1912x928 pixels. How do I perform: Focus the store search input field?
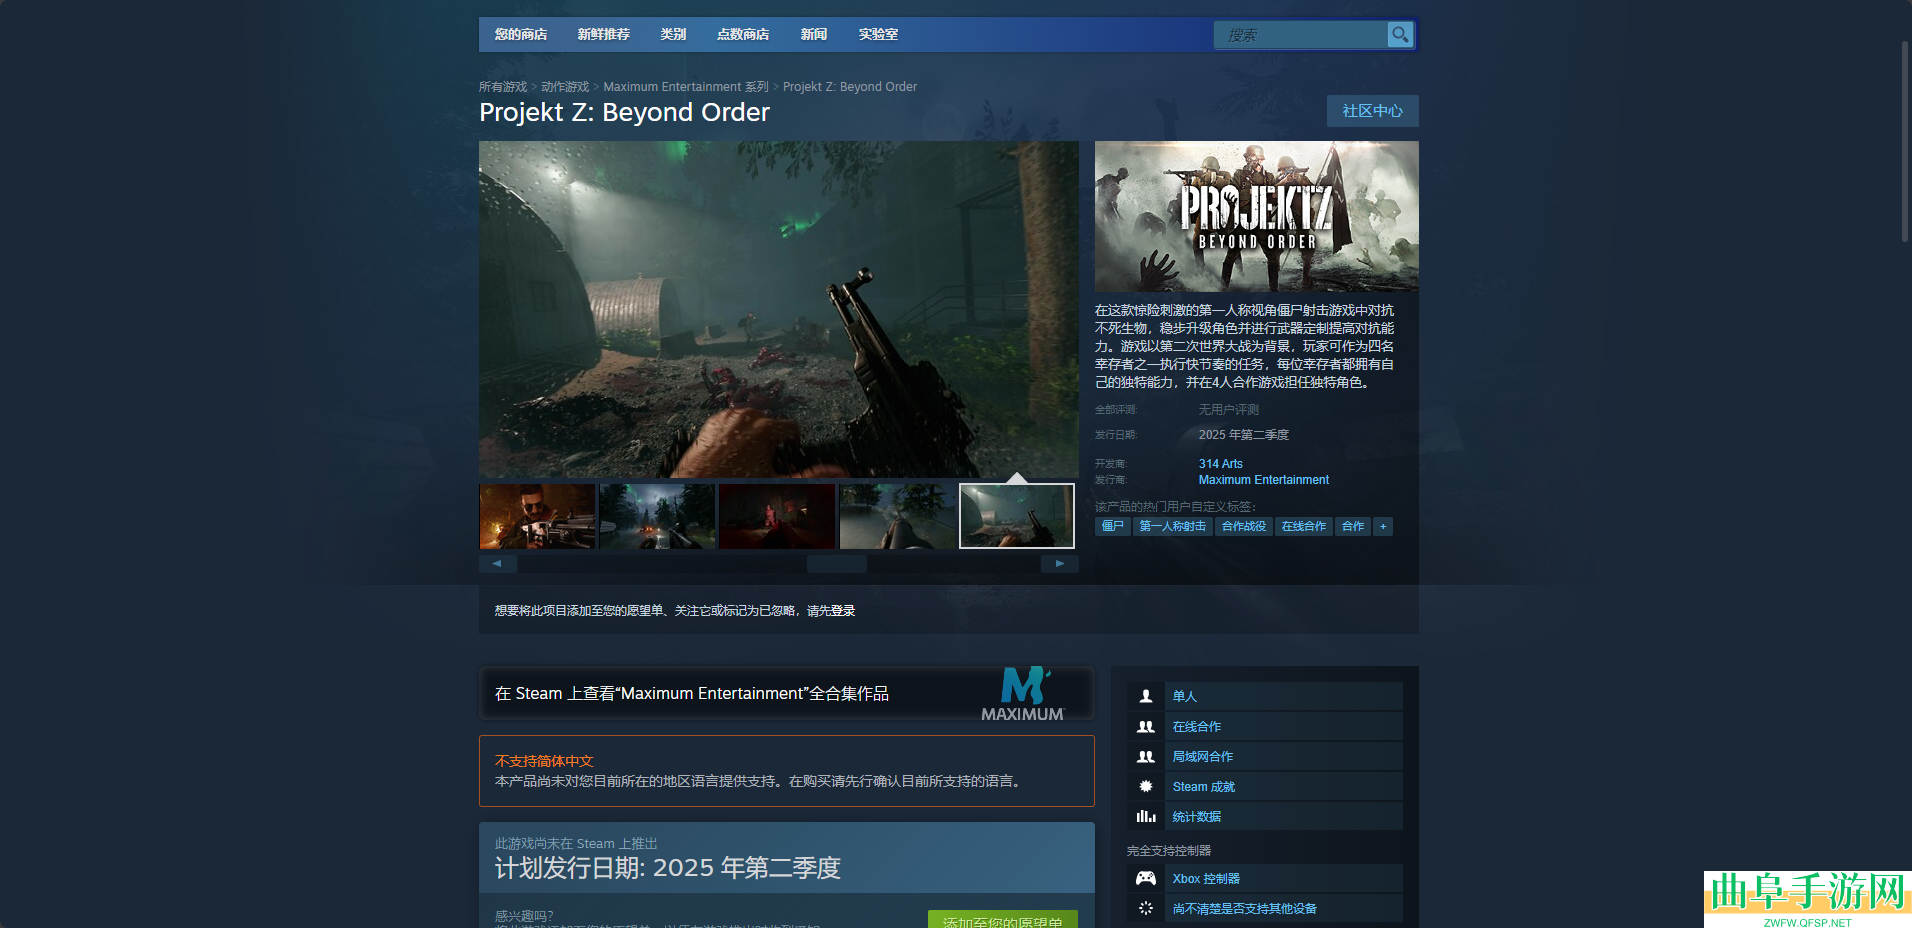click(x=1301, y=35)
